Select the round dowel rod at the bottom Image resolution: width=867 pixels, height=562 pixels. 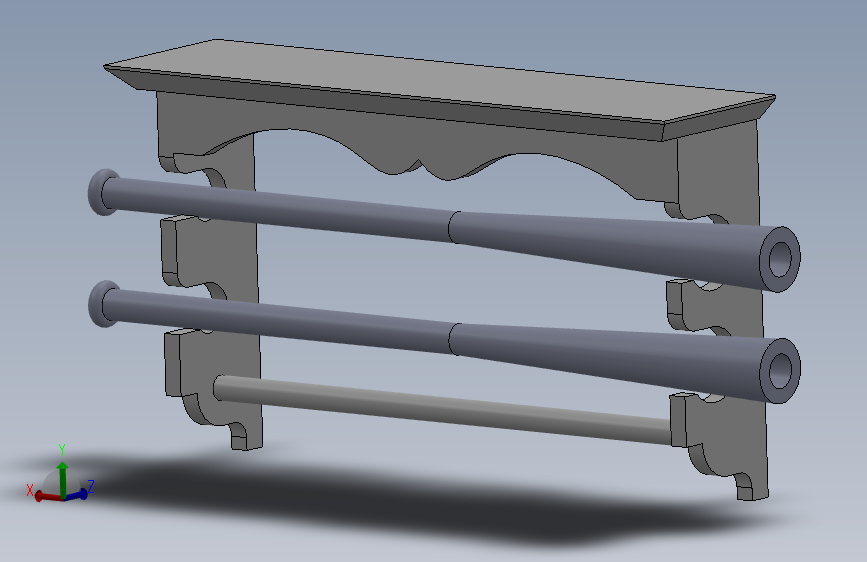(x=442, y=408)
